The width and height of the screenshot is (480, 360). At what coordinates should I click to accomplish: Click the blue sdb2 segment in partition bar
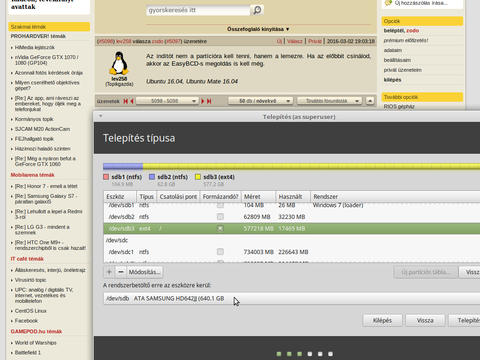[x=123, y=166]
